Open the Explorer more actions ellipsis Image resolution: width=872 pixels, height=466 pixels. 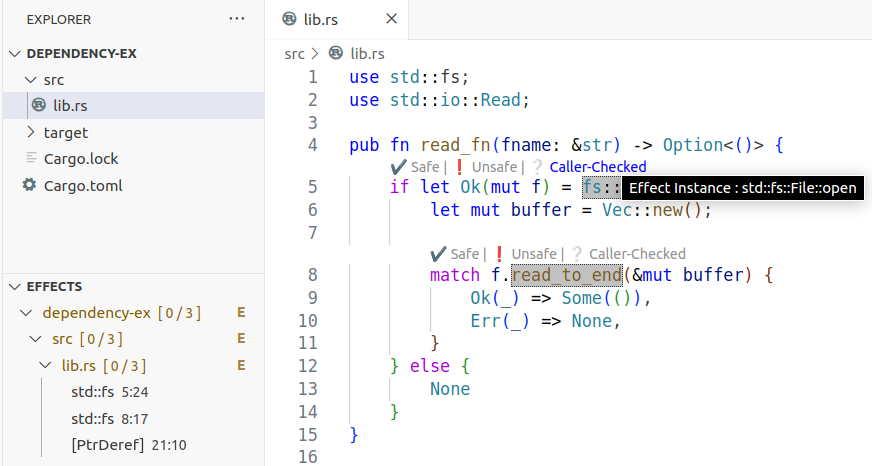(x=236, y=18)
